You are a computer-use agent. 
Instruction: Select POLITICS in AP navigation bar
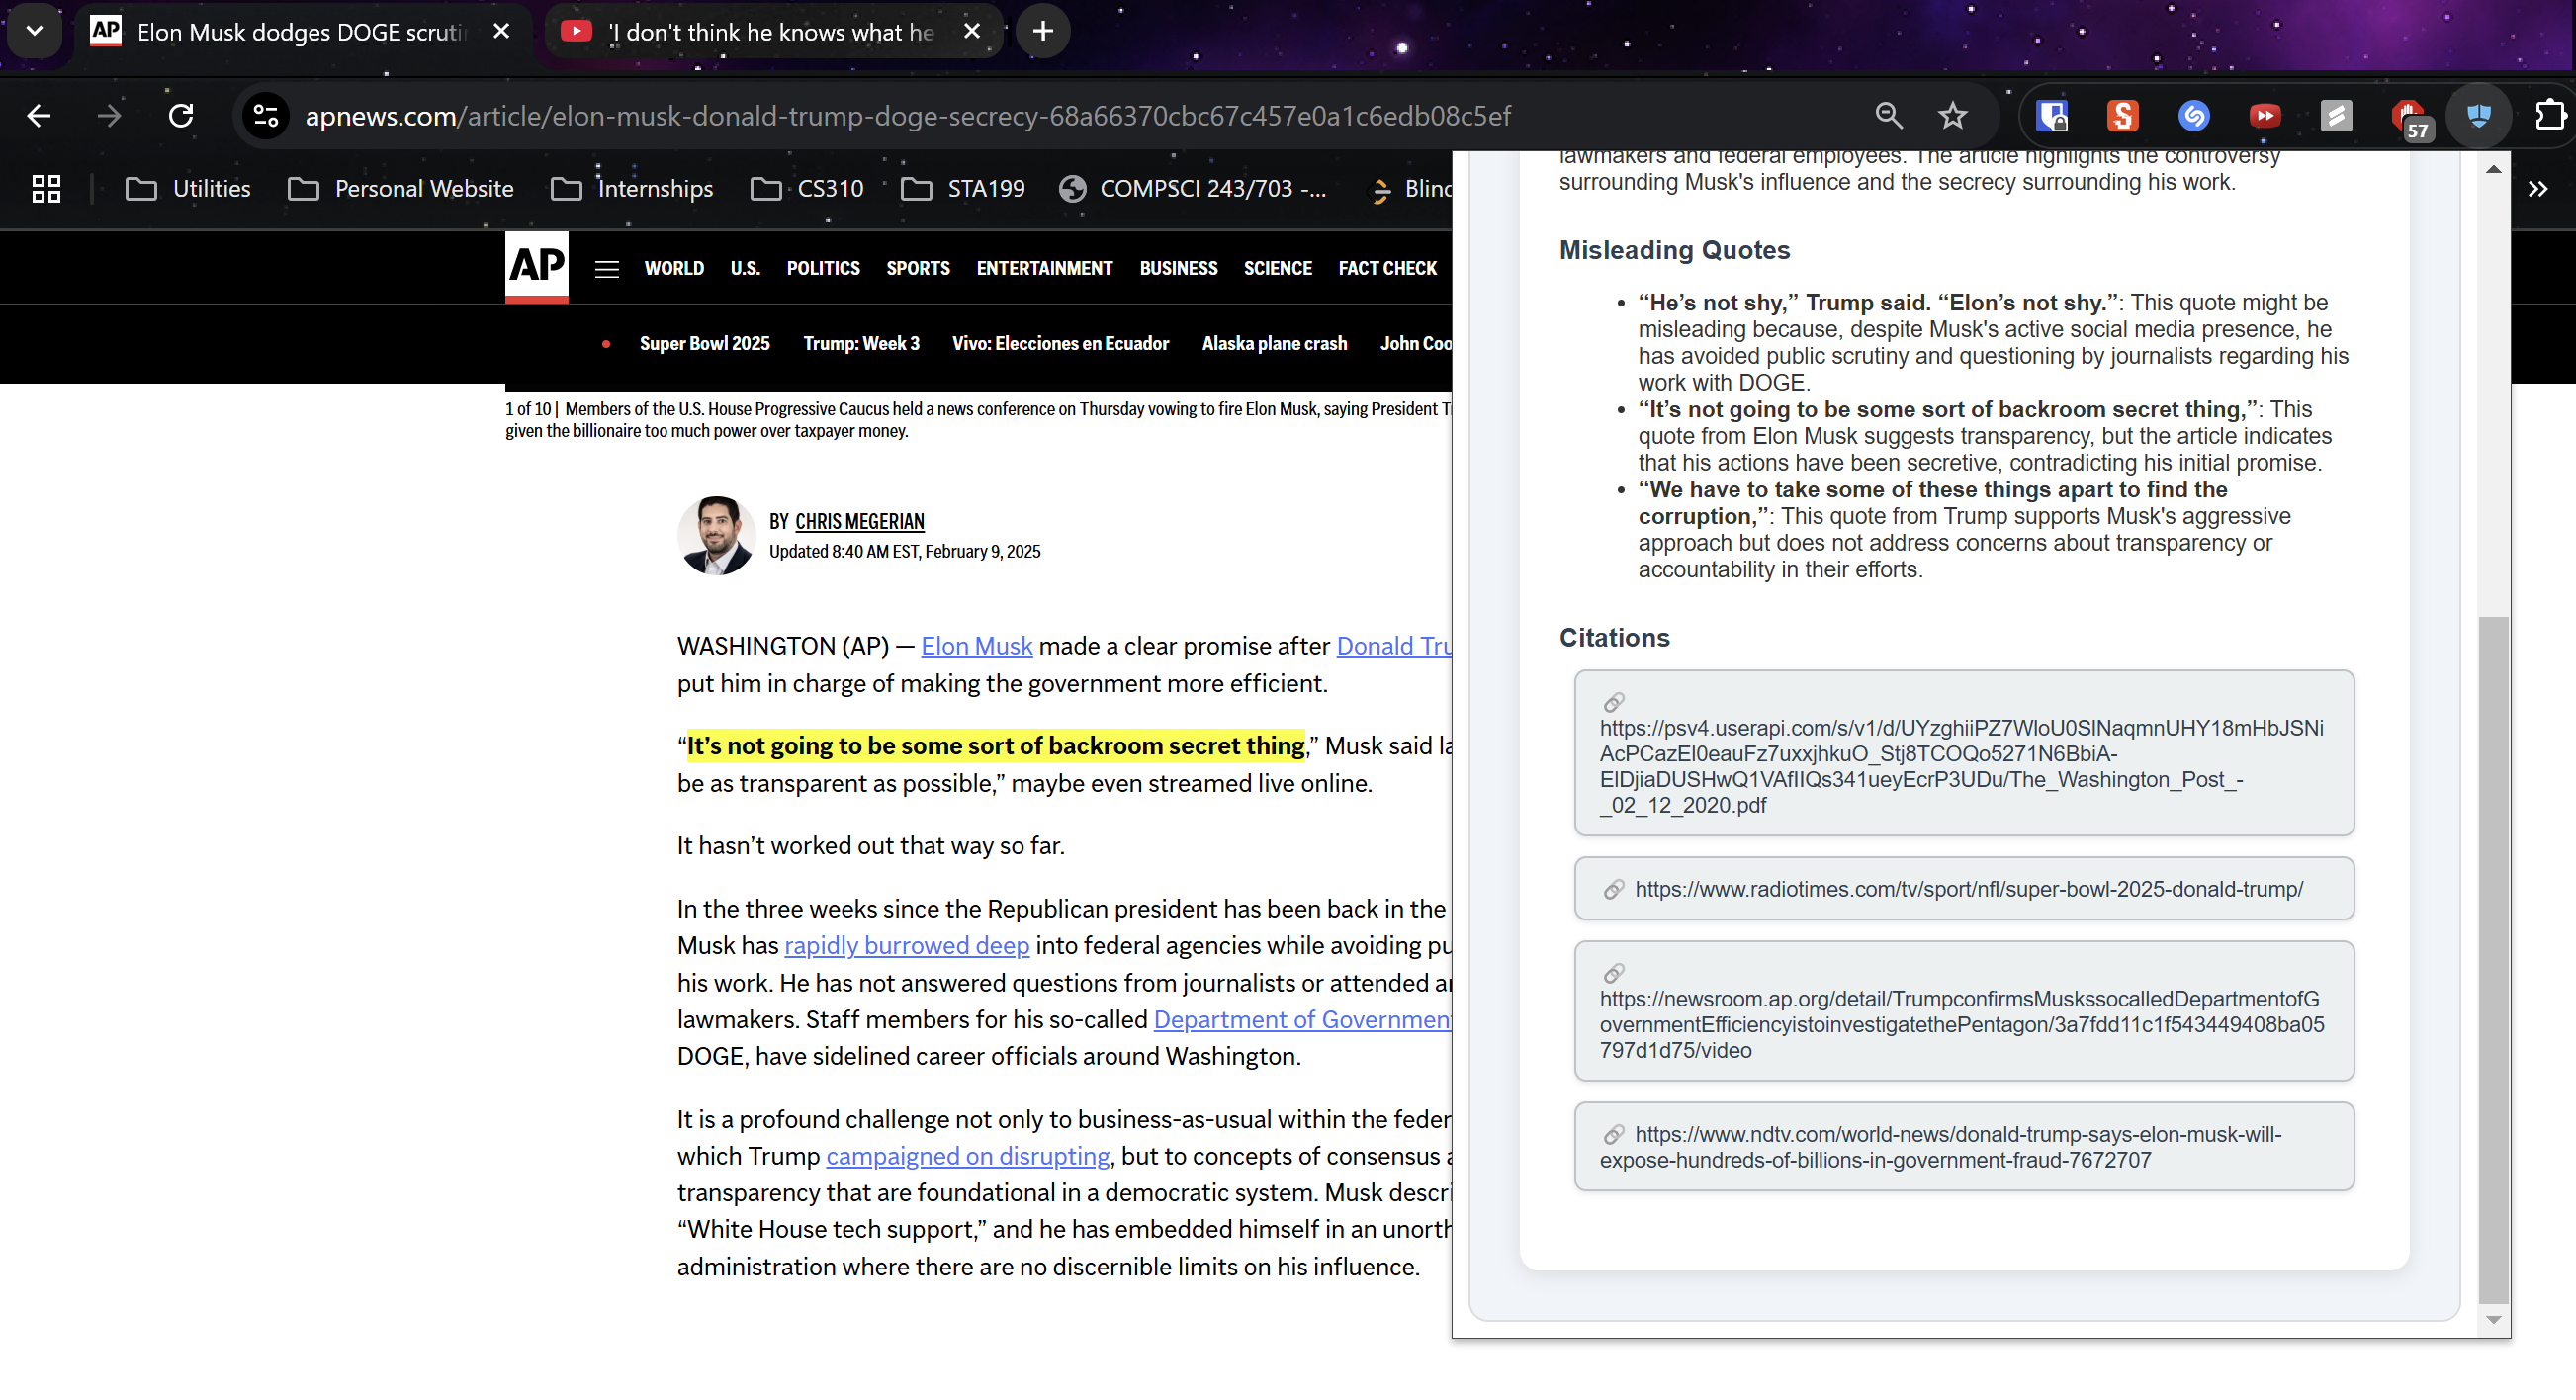tap(822, 268)
